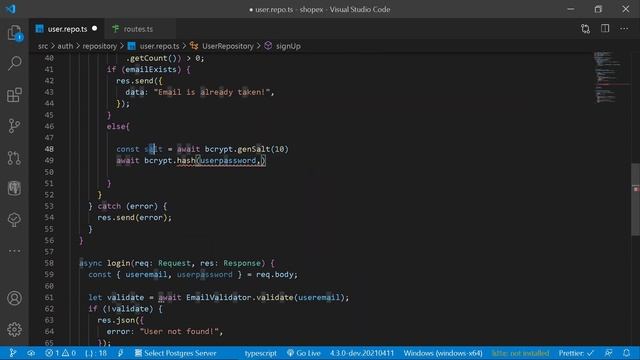
Task: Open the Manage gear icon
Action: (14, 329)
